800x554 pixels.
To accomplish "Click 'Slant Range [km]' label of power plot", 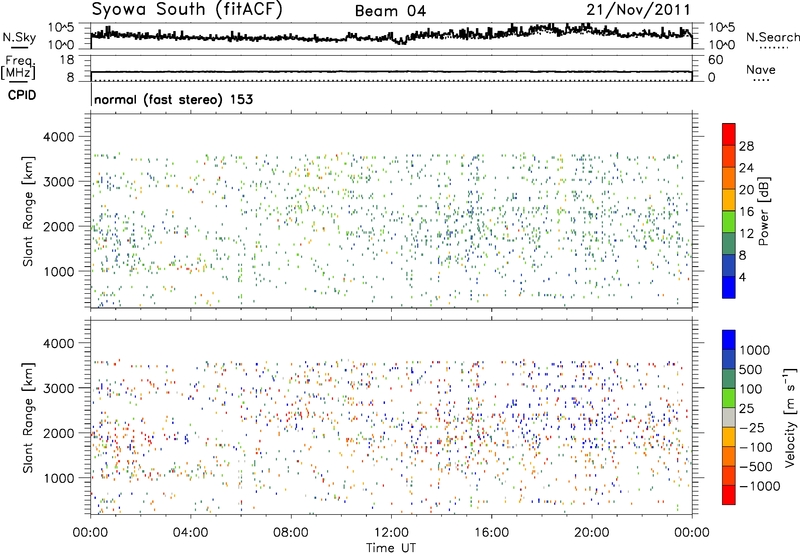I will coord(28,211).
